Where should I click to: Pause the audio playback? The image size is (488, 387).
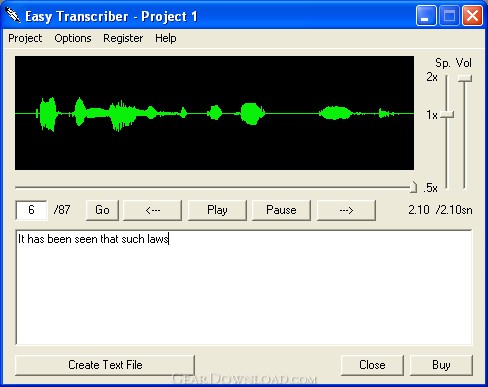[281, 210]
